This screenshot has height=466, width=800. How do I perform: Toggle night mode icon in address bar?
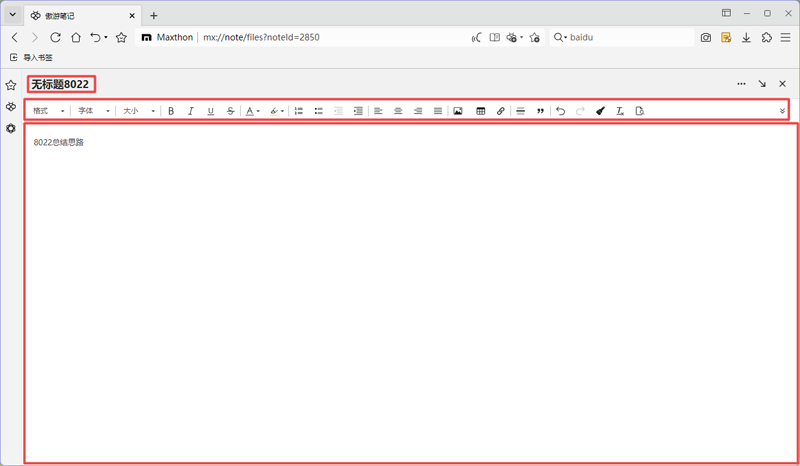tap(476, 37)
